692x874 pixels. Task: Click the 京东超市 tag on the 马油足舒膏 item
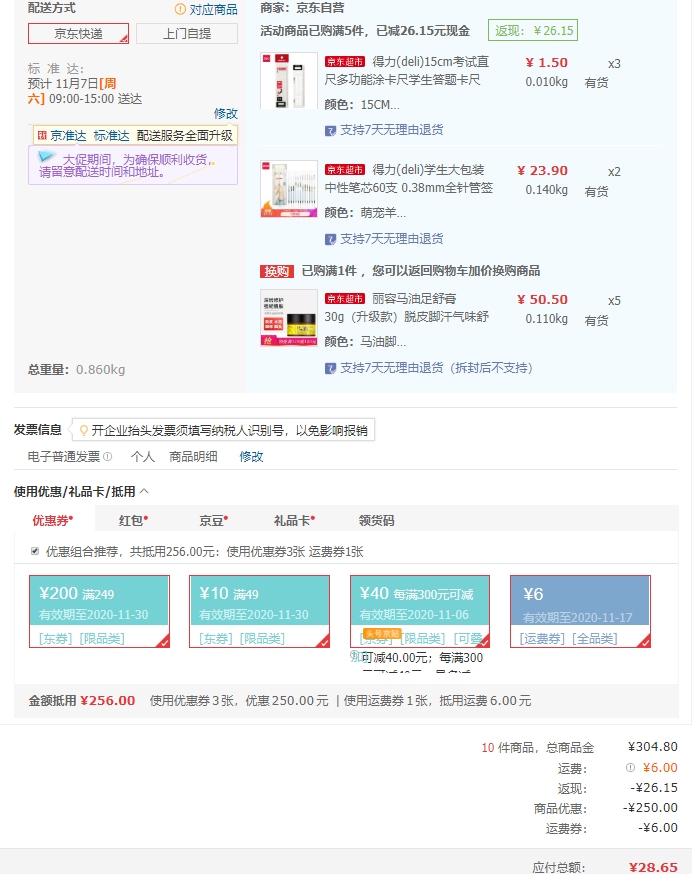(x=345, y=299)
